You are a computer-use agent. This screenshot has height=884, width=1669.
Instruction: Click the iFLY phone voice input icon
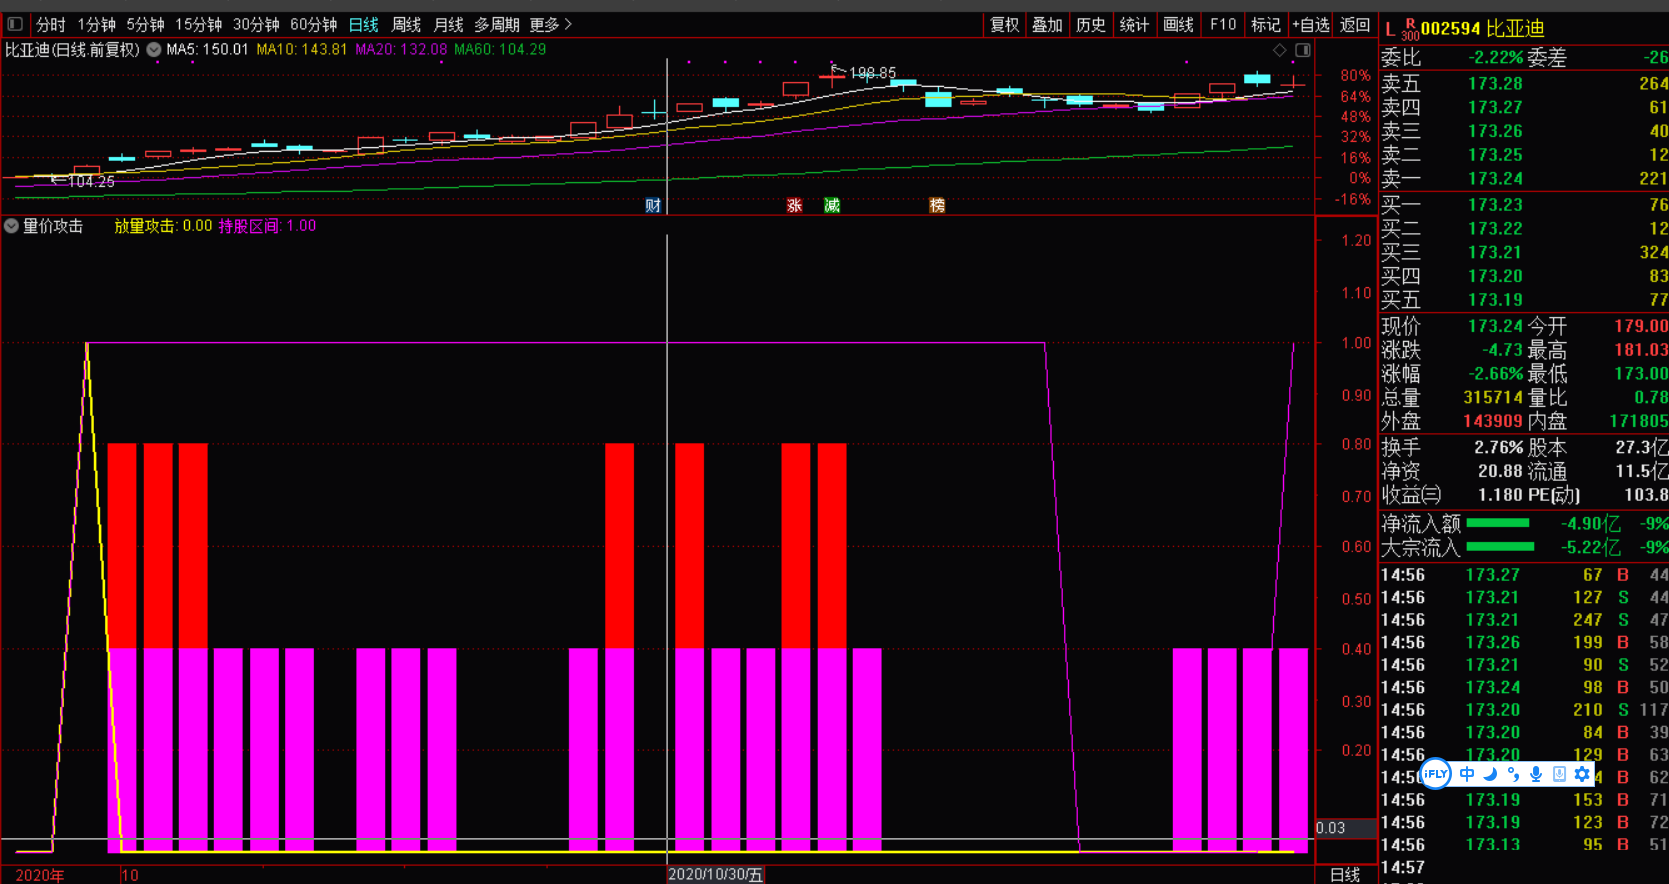[1559, 774]
